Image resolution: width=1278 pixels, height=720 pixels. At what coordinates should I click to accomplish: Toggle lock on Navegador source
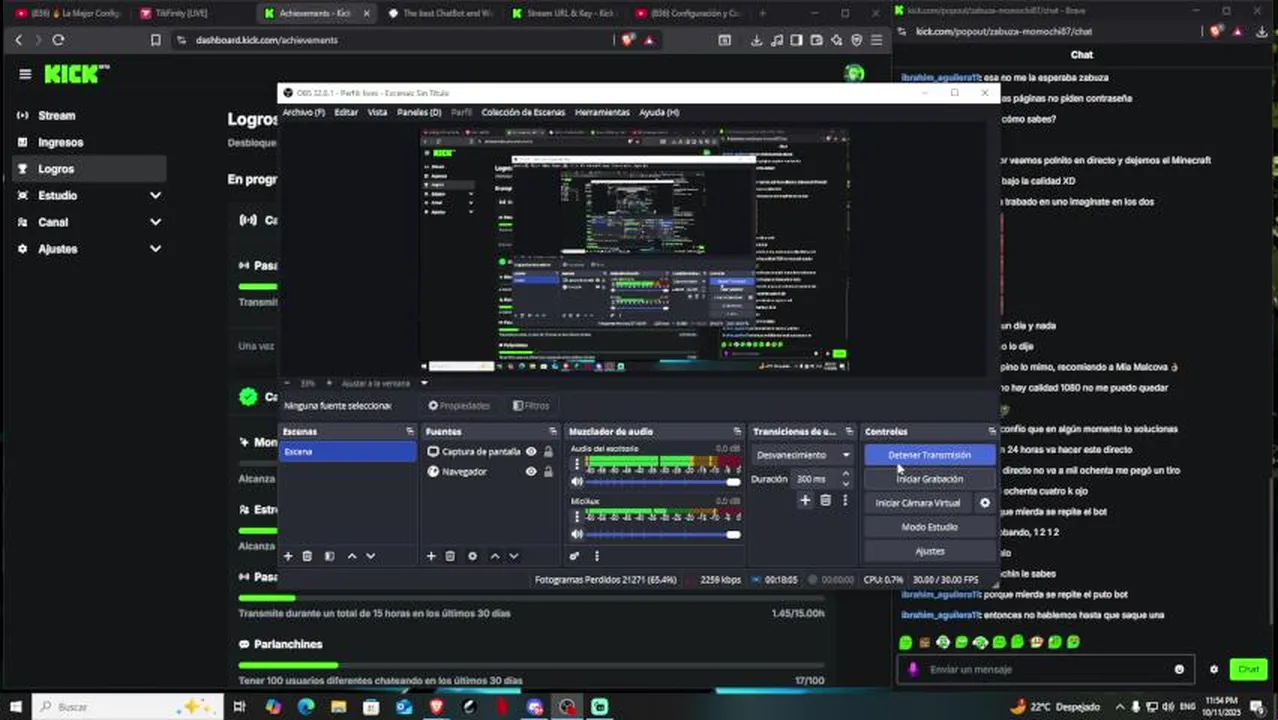(x=548, y=471)
